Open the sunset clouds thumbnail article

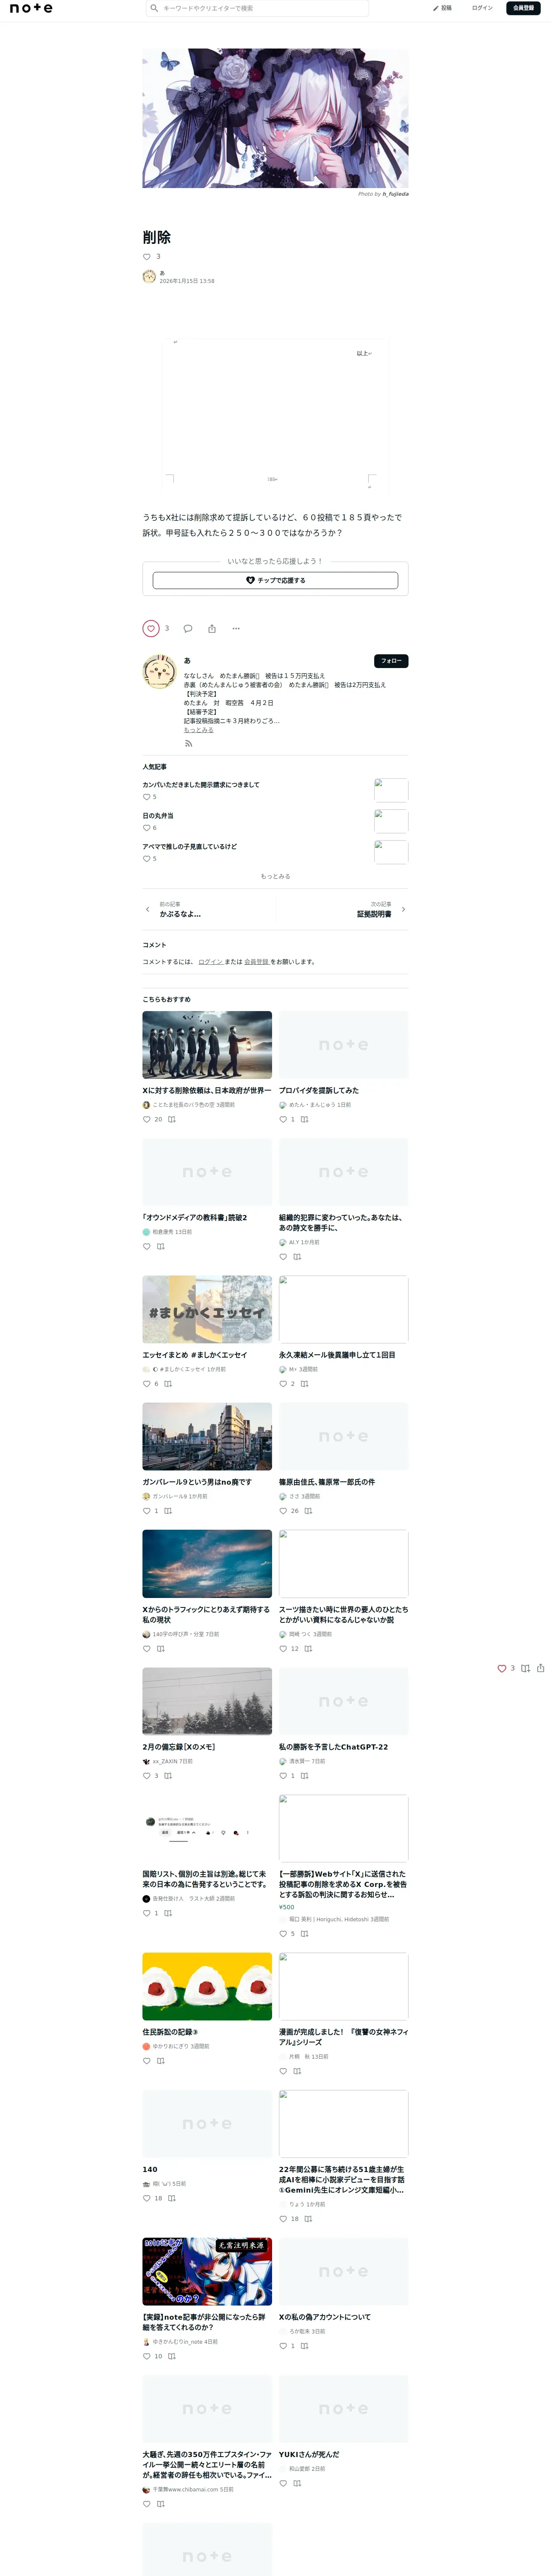pos(207,1564)
